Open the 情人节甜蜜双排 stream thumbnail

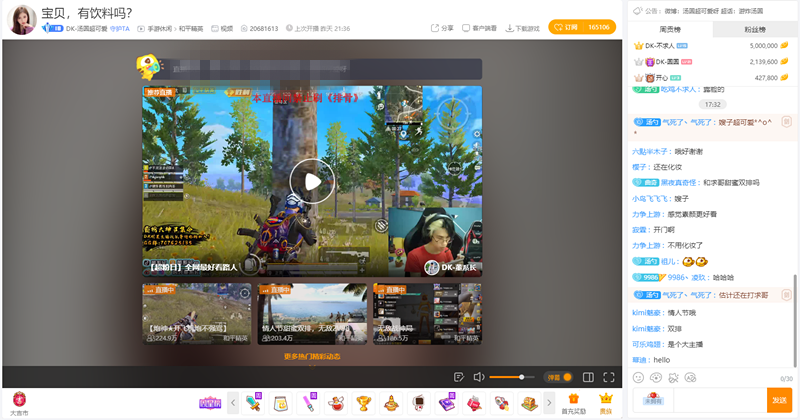(x=312, y=314)
